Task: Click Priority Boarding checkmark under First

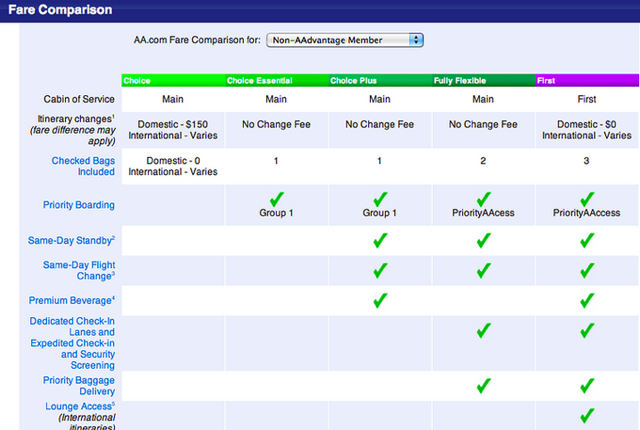Action: 587,199
